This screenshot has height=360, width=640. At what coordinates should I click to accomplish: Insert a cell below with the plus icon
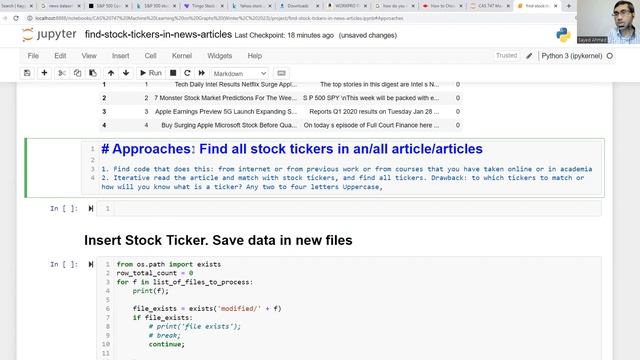tap(44, 73)
